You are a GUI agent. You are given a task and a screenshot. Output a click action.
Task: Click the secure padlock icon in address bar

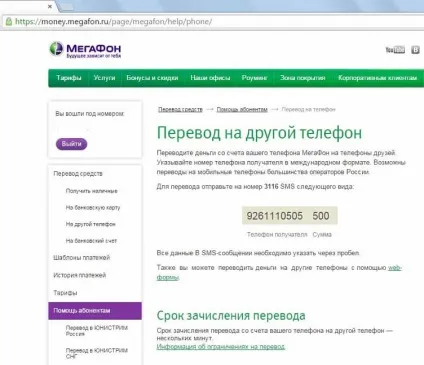[9, 22]
